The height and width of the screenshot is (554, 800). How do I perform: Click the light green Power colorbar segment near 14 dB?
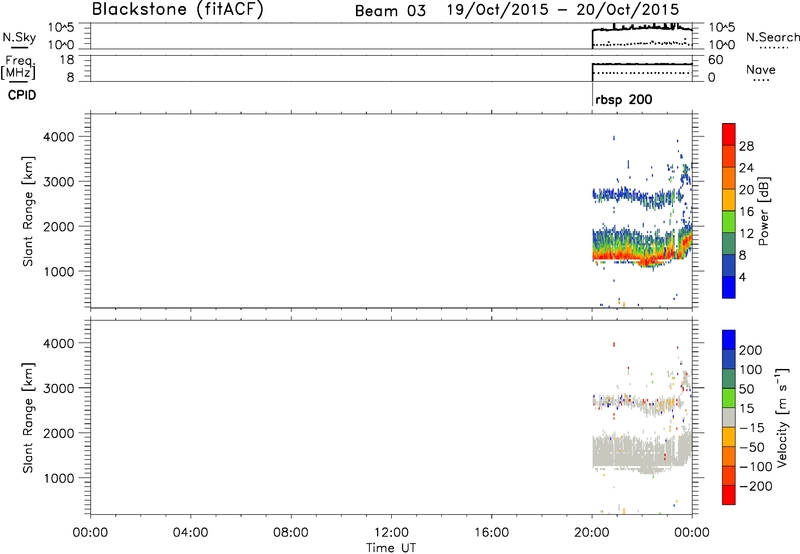[729, 222]
